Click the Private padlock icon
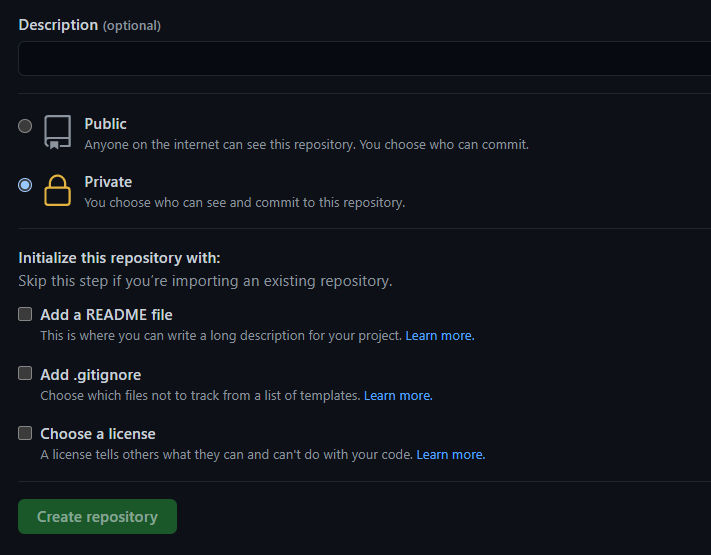Screen dimensions: 711x555 (x=58, y=190)
